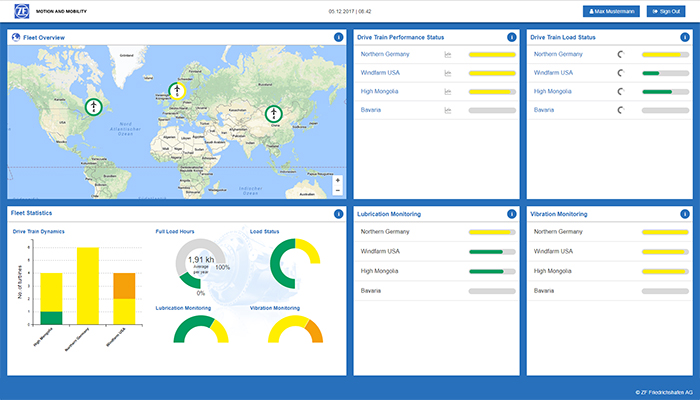Screen dimensions: 700x400
Task: Open Bavaria in Performance Status
Action: pos(371,110)
